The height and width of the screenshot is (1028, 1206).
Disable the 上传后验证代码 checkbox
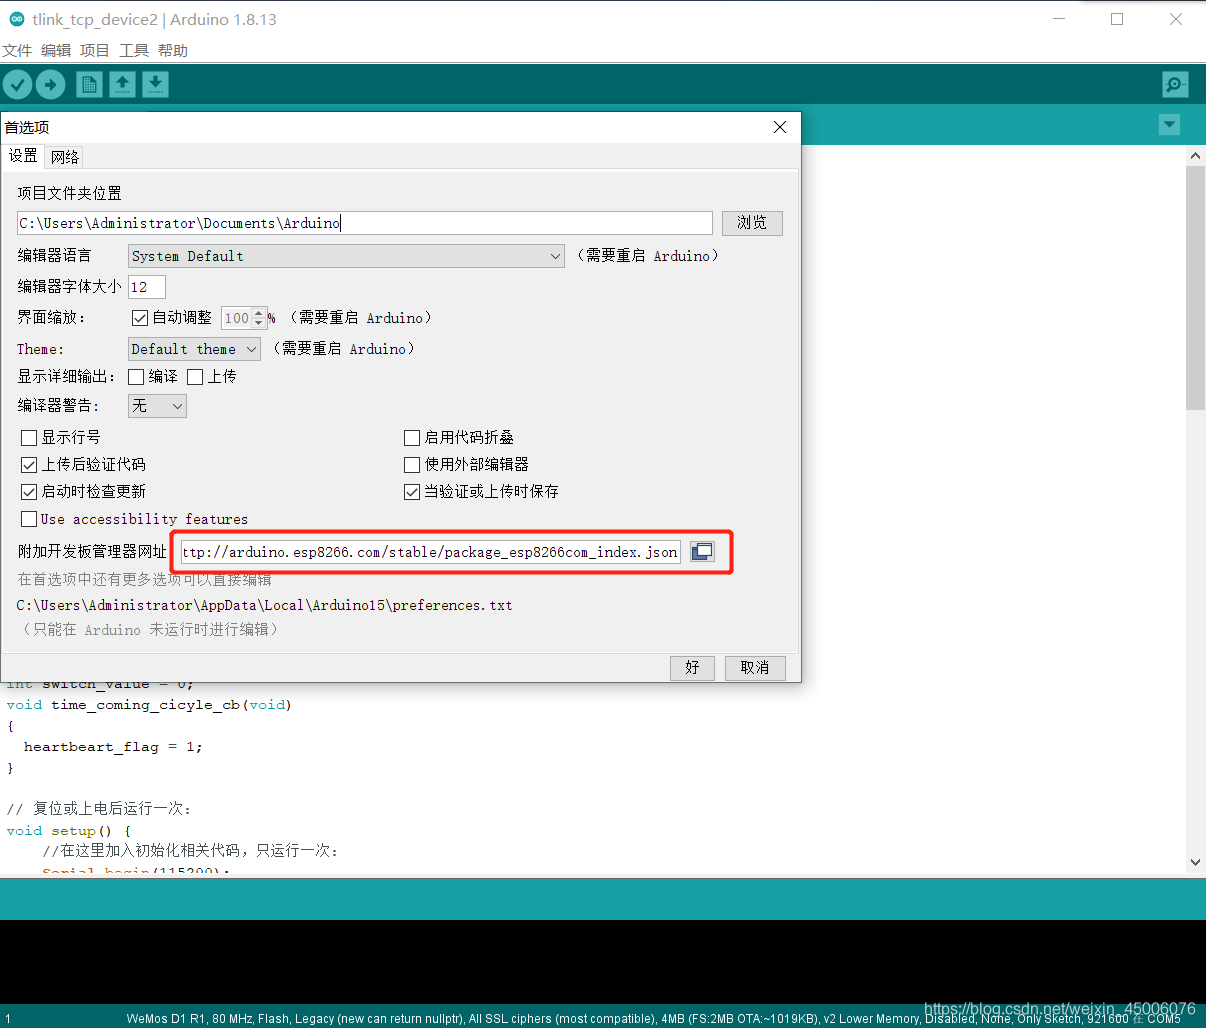(29, 464)
